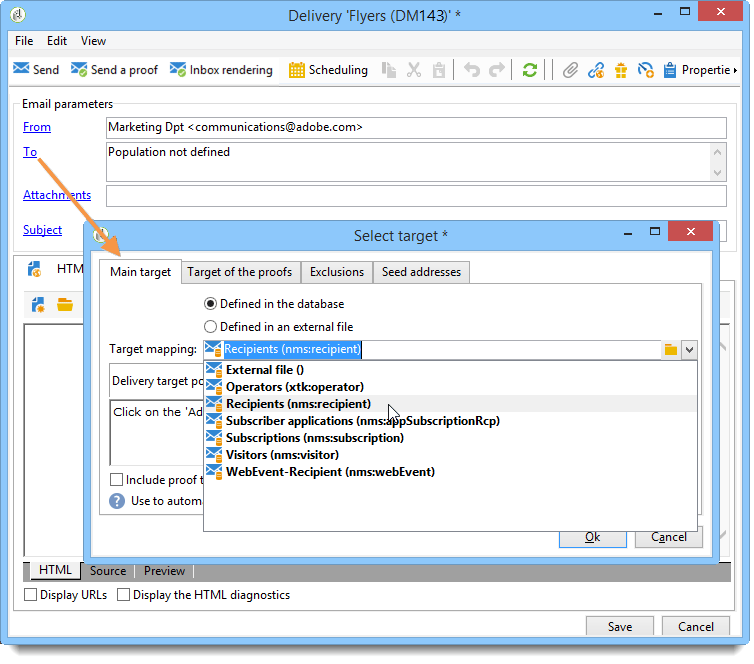Click Cancel in the delivery window
This screenshot has height=664, width=754.
click(x=696, y=626)
